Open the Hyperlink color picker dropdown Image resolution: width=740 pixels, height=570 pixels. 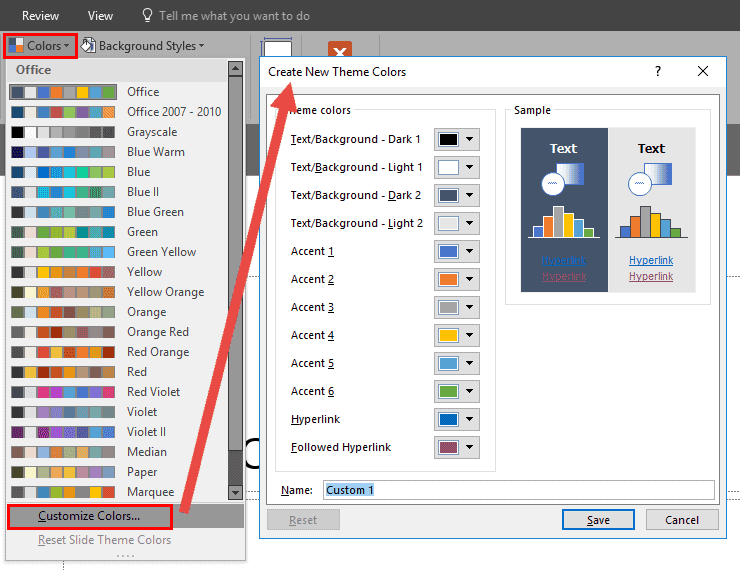coord(469,420)
